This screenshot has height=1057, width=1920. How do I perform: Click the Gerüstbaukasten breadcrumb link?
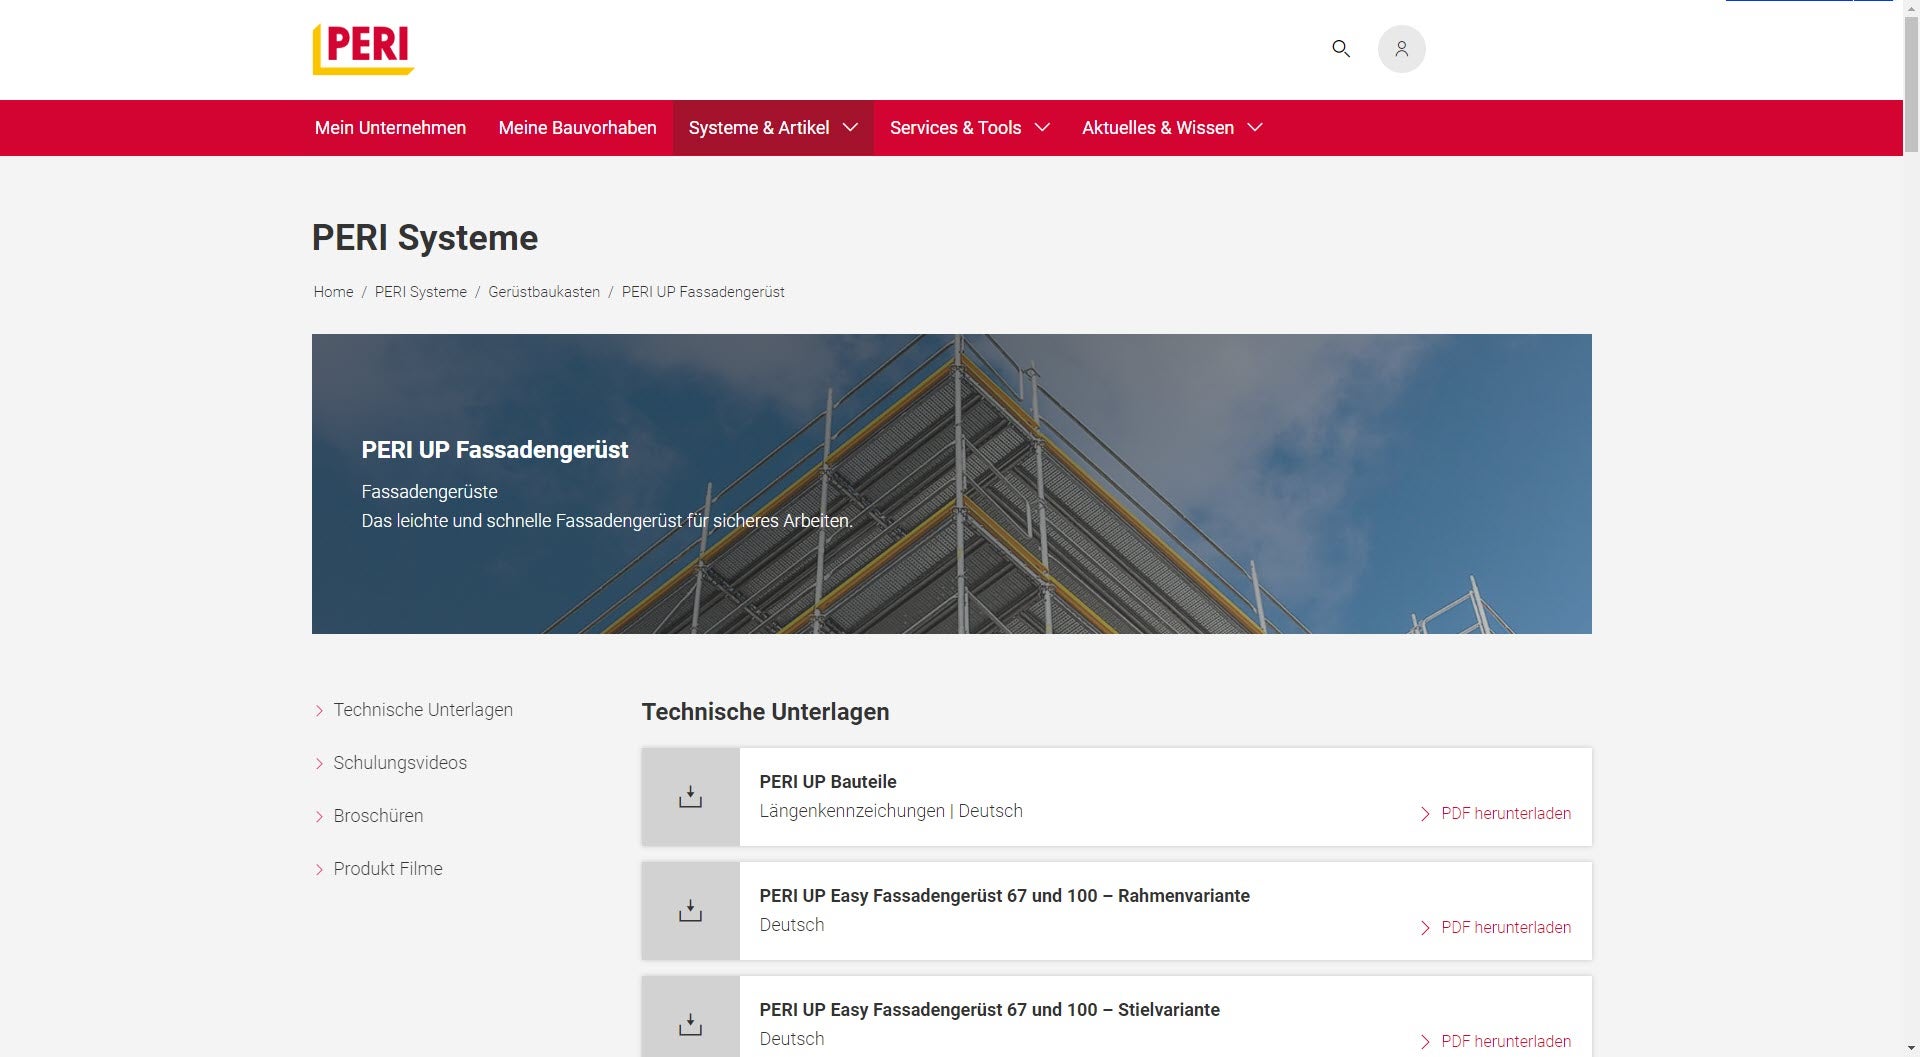544,292
